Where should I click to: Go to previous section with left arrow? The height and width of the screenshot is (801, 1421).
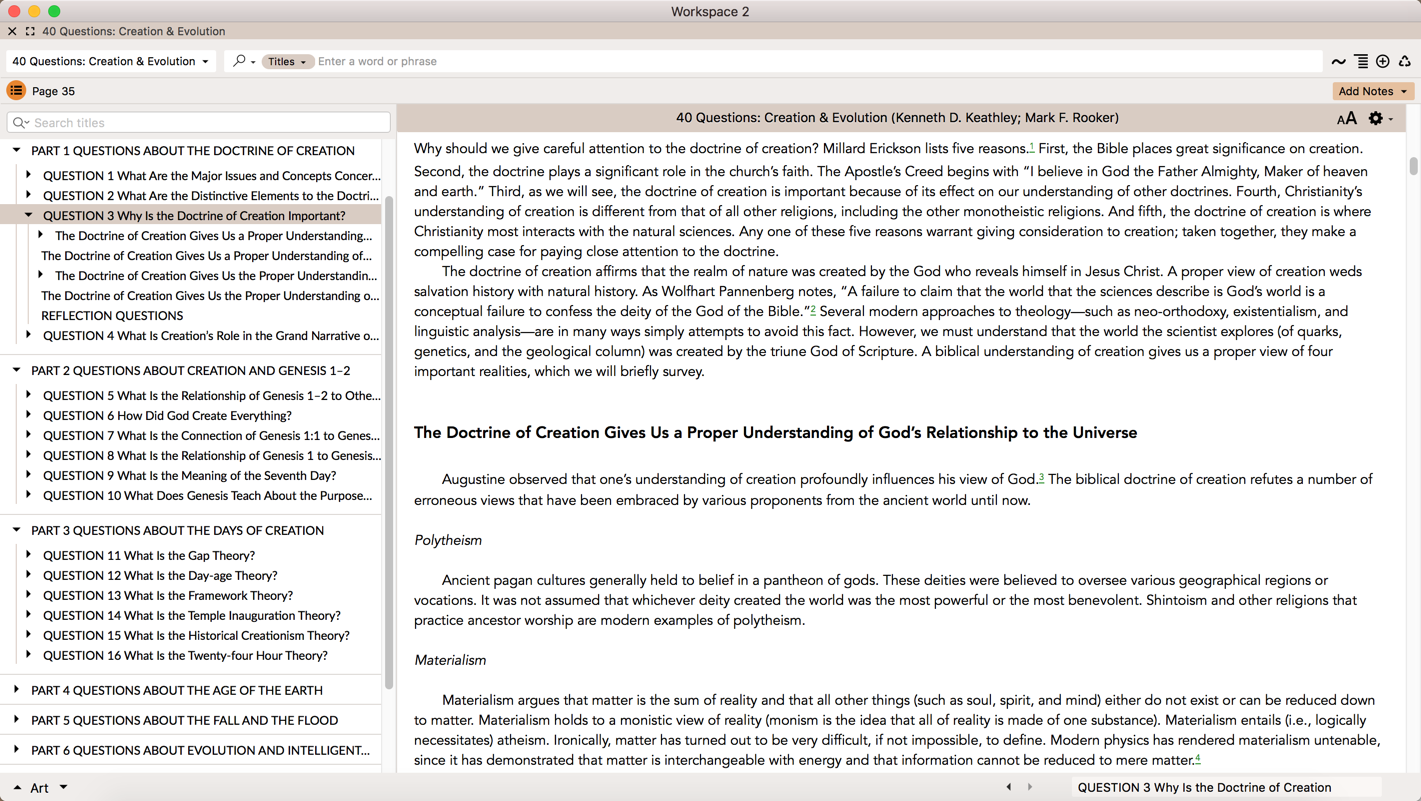1008,787
